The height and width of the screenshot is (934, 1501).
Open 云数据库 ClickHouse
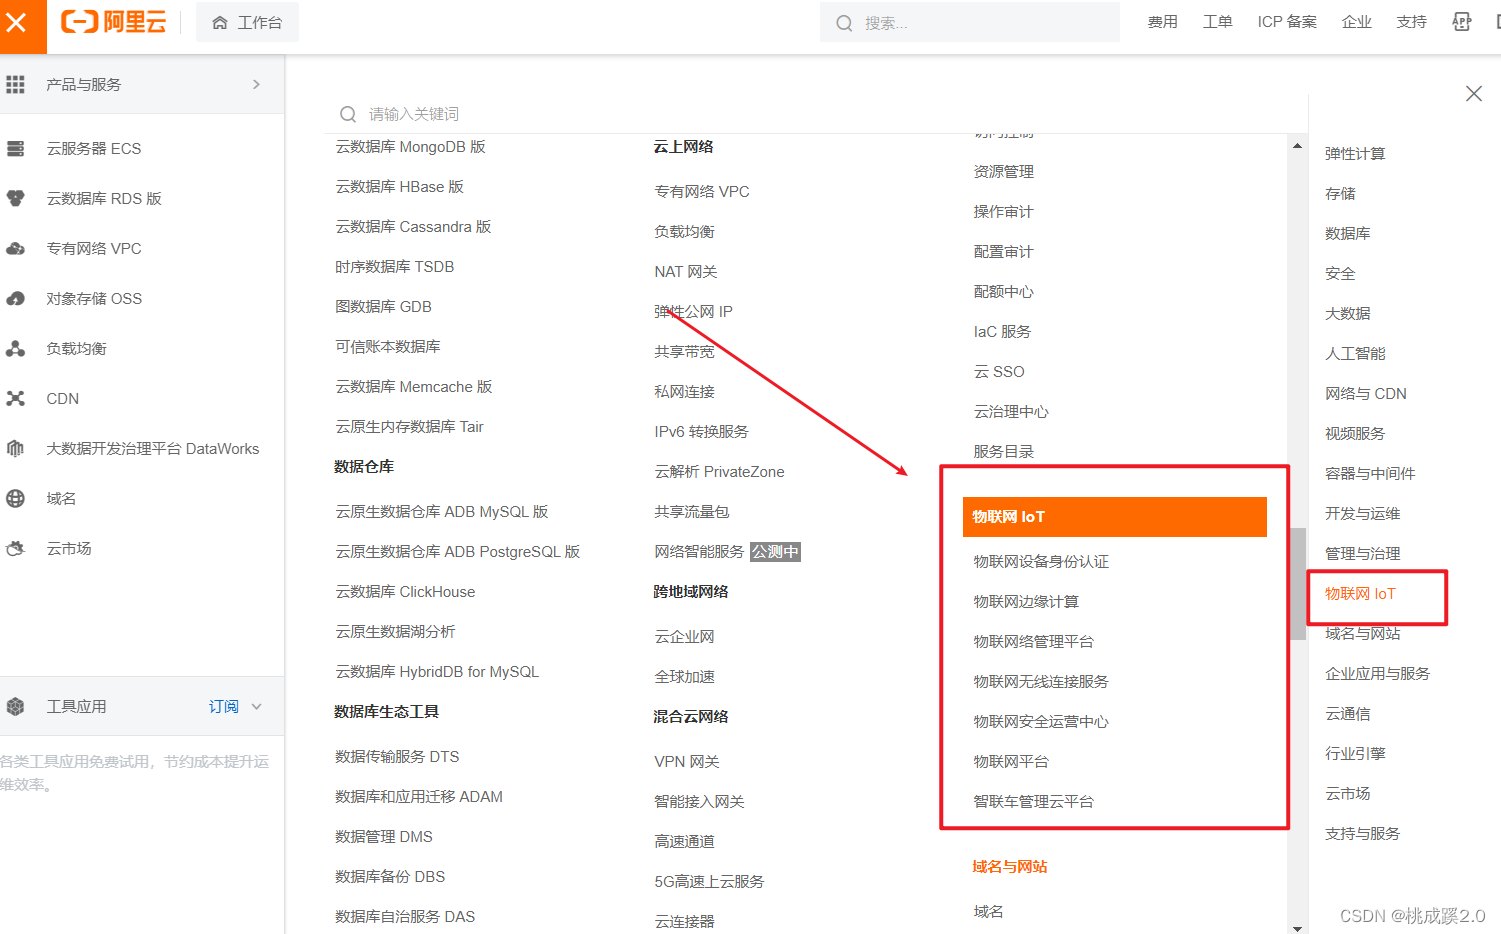tap(405, 592)
